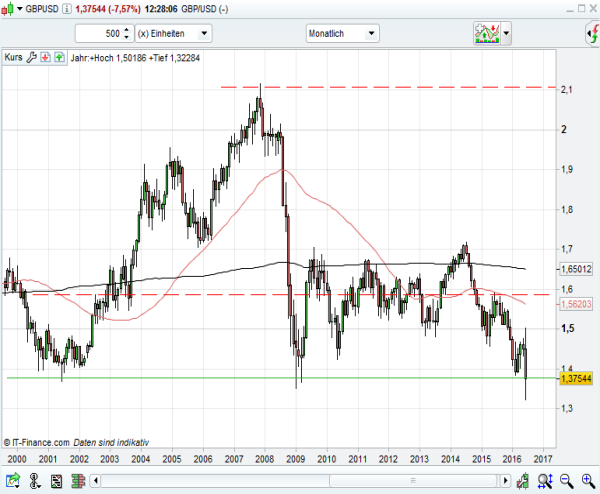This screenshot has width=600, height=494.
Task: Click the 1,8 price axis label
Action: click(566, 209)
